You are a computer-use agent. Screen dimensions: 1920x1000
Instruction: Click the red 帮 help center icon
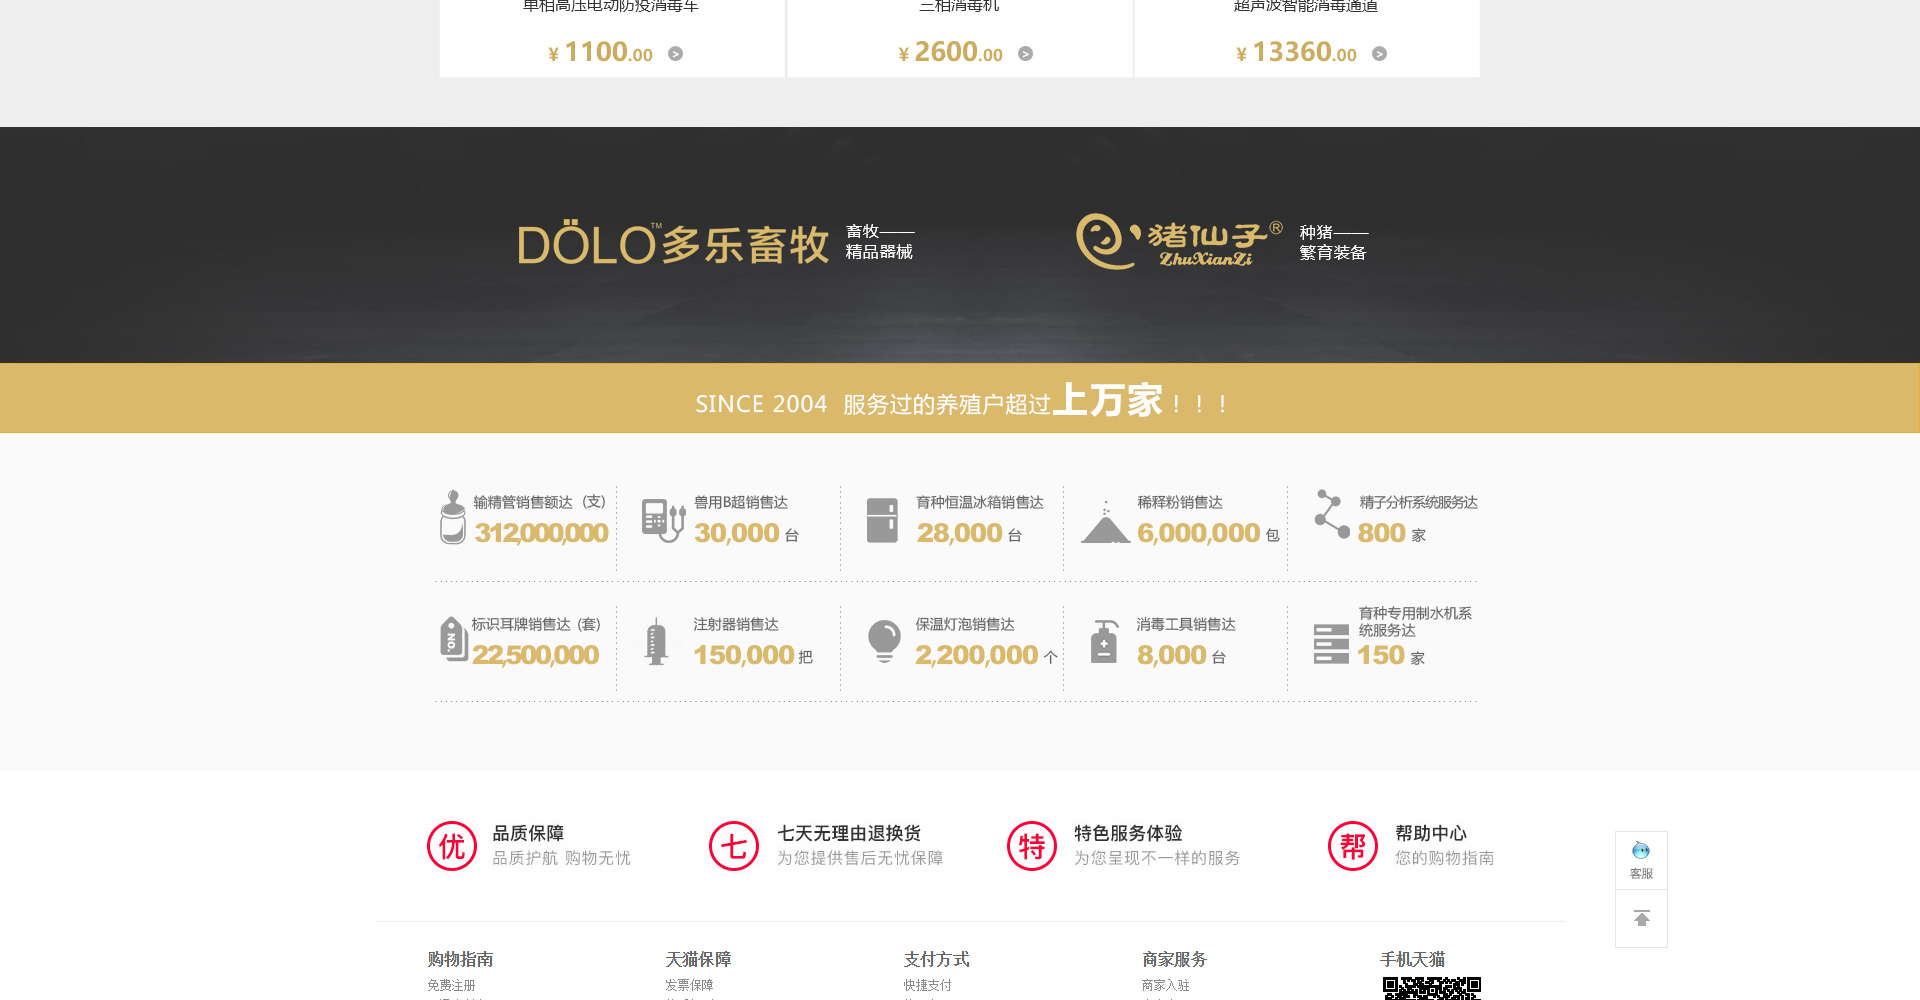[x=1353, y=846]
